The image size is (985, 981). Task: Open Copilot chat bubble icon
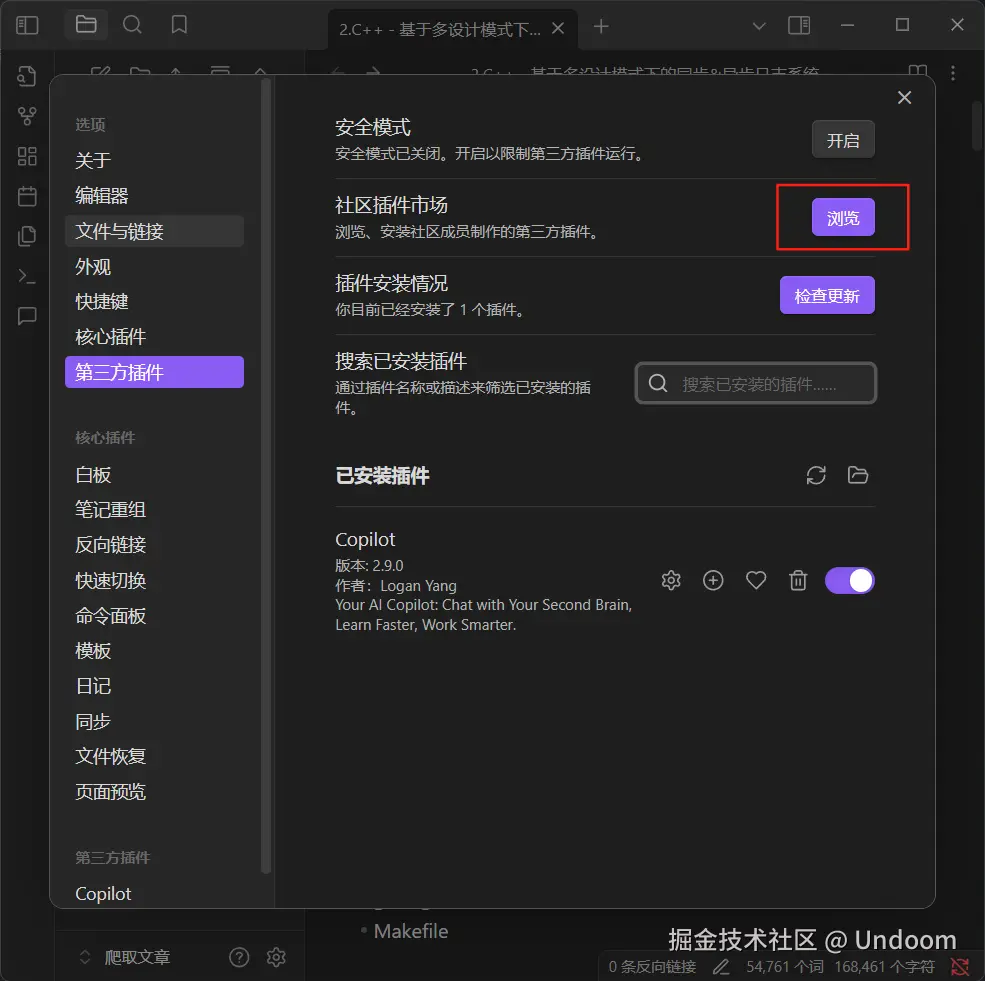pos(27,316)
